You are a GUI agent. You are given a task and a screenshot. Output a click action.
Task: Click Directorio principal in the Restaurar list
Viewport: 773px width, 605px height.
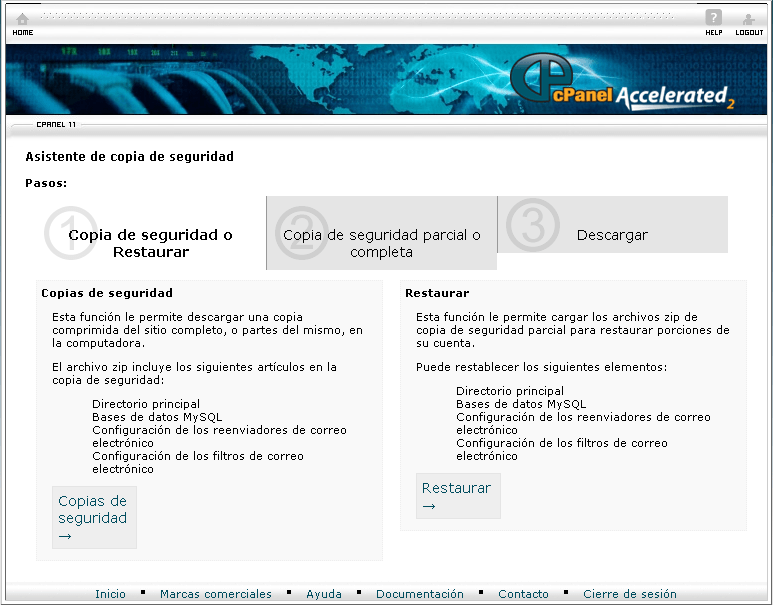point(510,391)
